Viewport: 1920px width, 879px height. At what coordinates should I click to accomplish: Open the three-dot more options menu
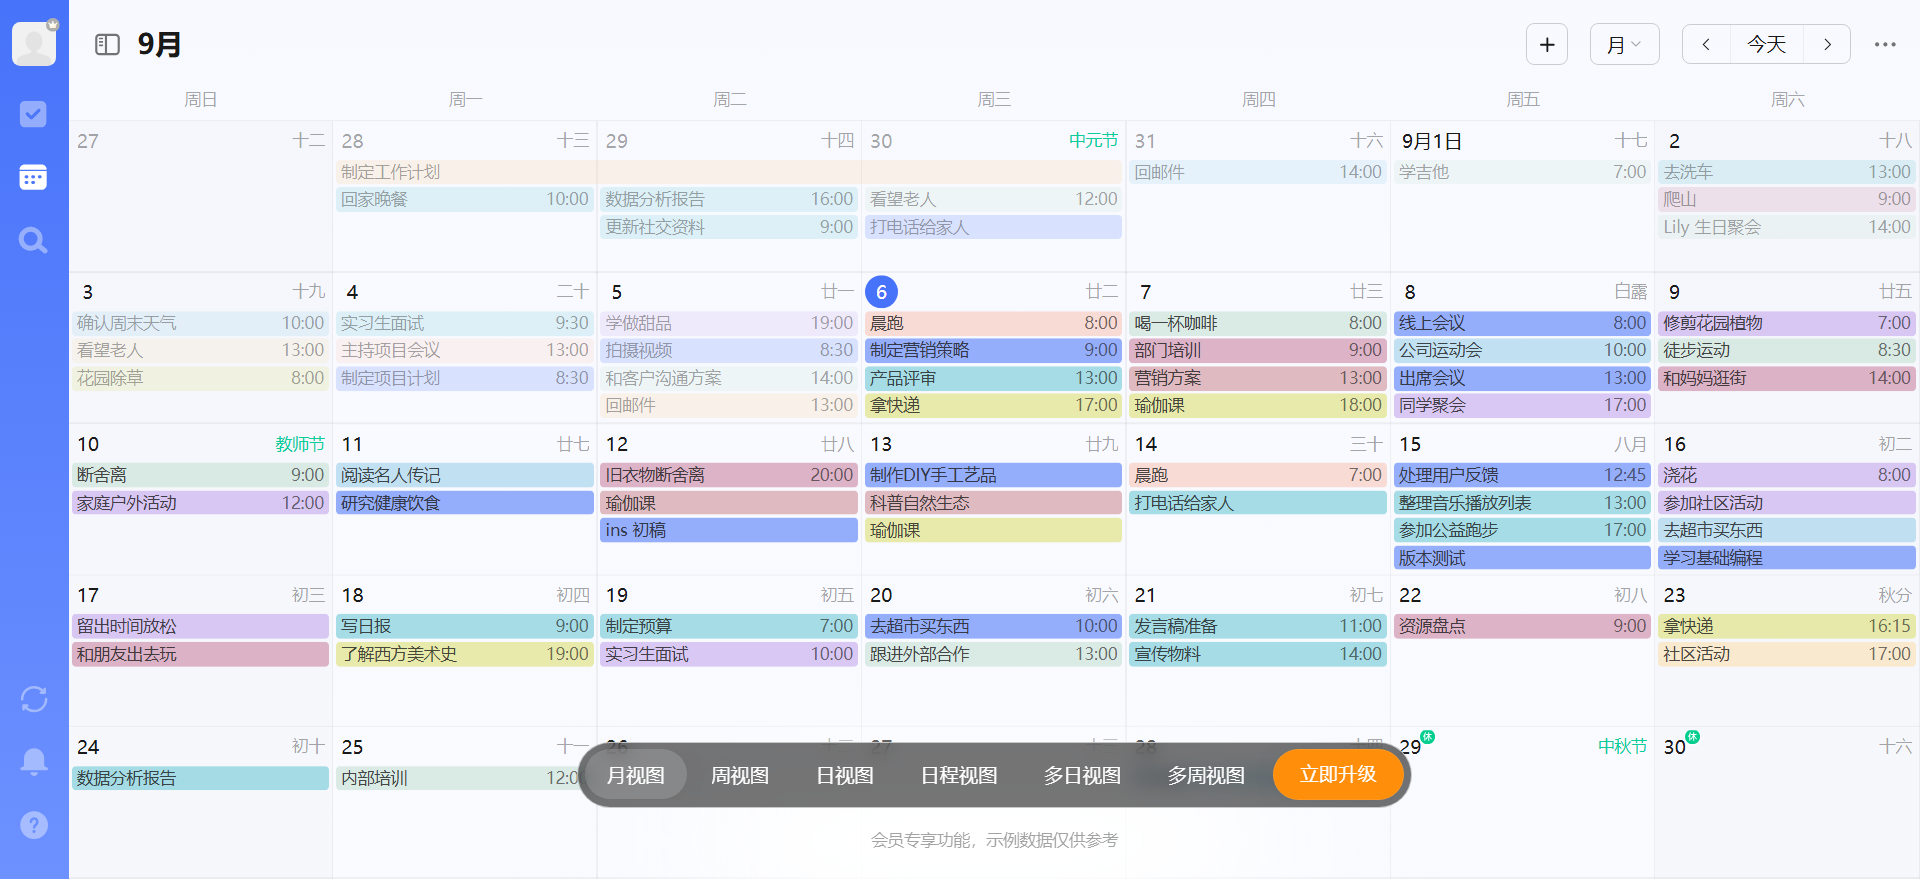[x=1885, y=44]
